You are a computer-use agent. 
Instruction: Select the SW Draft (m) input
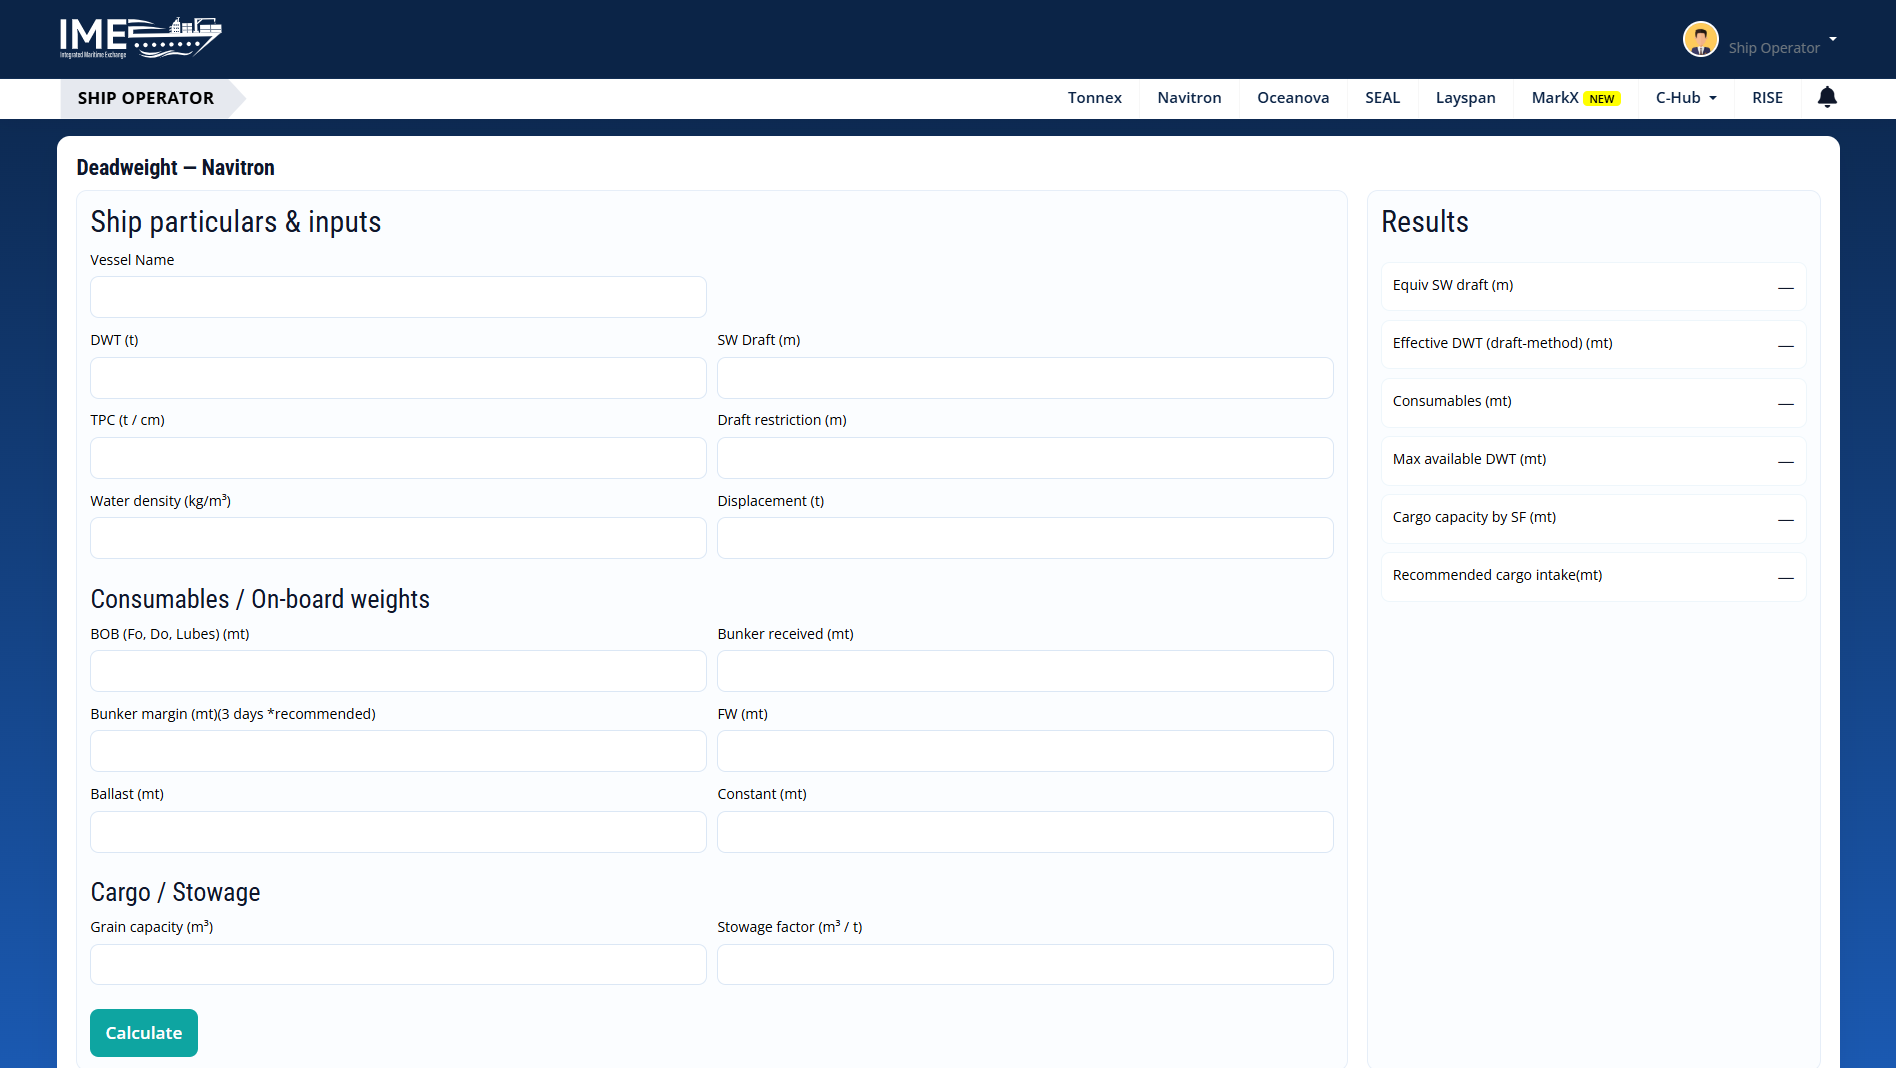1025,378
